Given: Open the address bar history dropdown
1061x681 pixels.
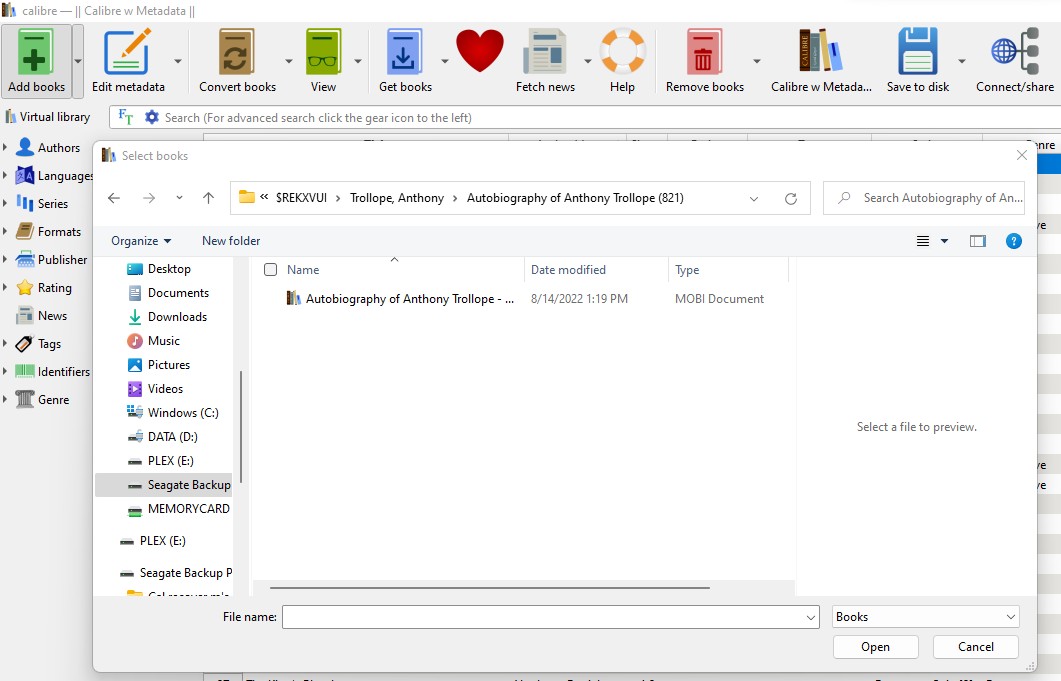Looking at the screenshot, I should pyautogui.click(x=754, y=198).
